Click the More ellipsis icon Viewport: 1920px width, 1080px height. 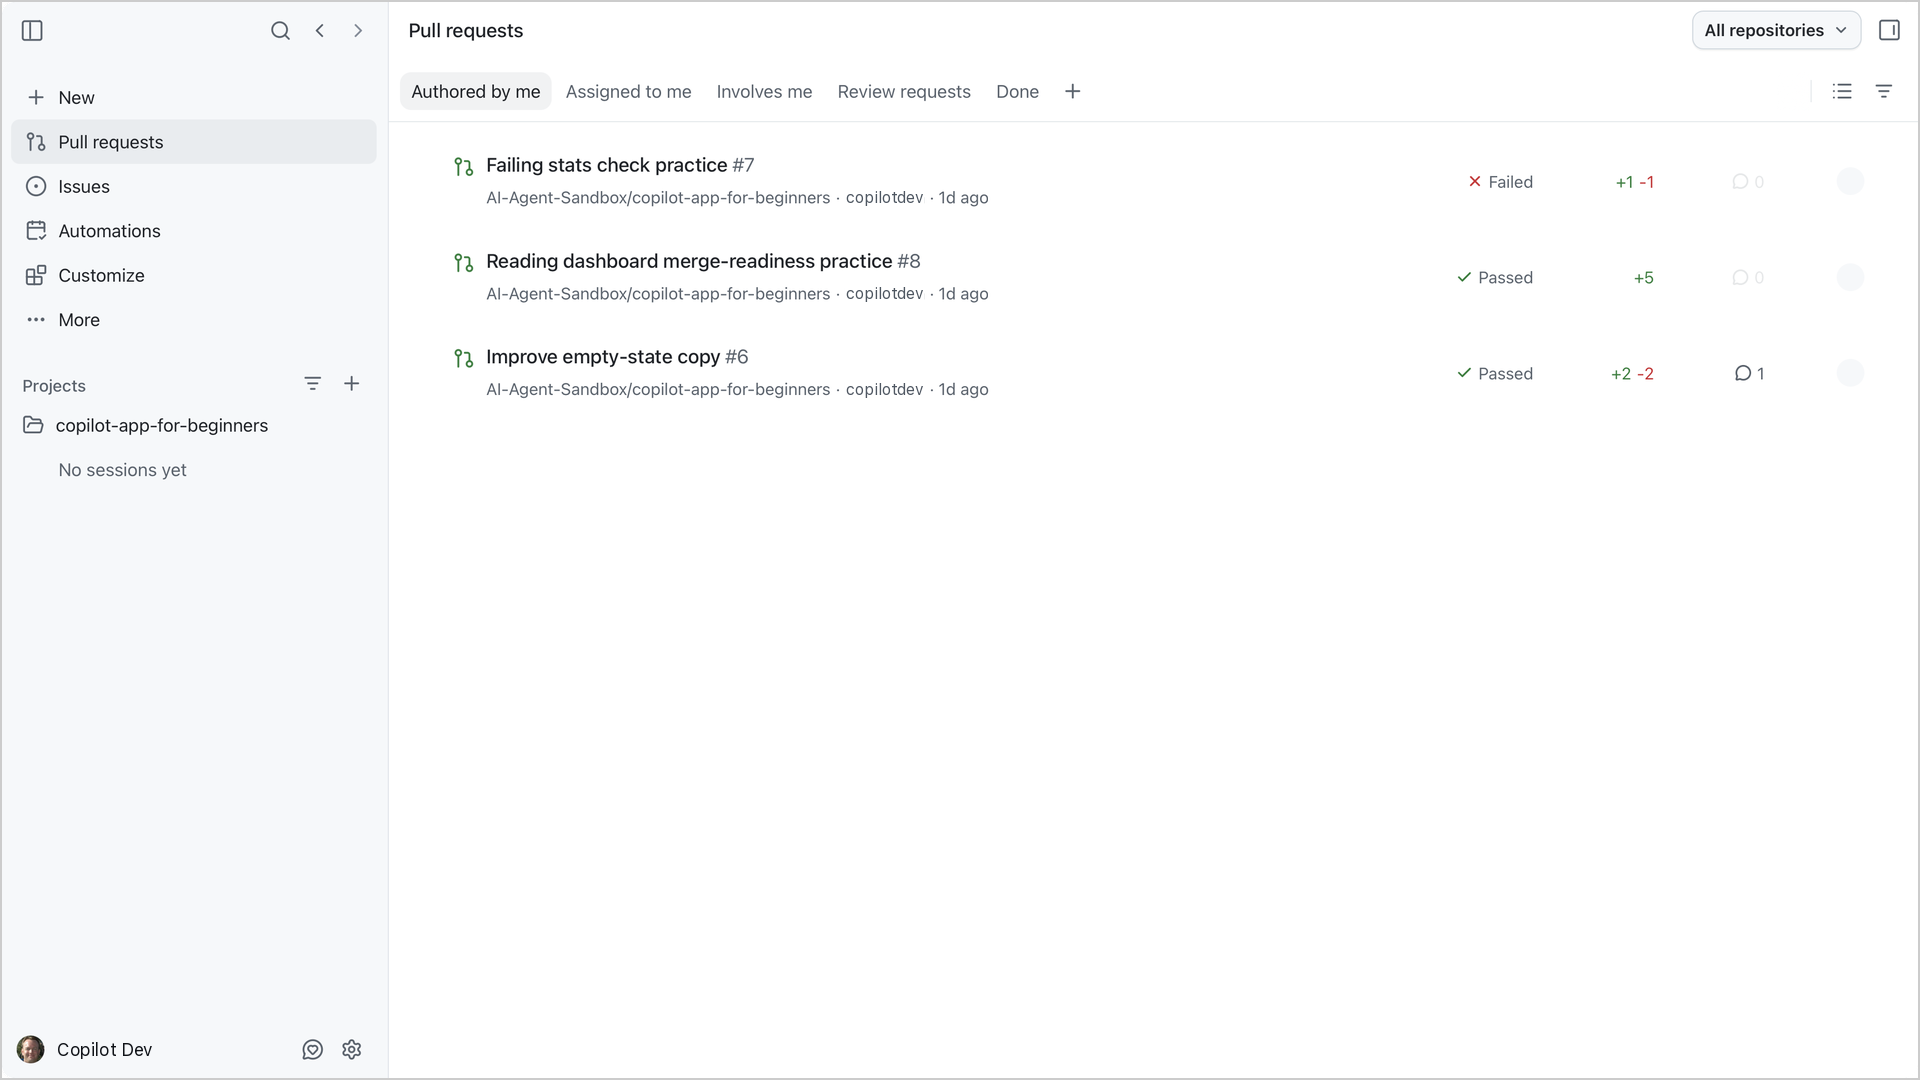point(36,320)
